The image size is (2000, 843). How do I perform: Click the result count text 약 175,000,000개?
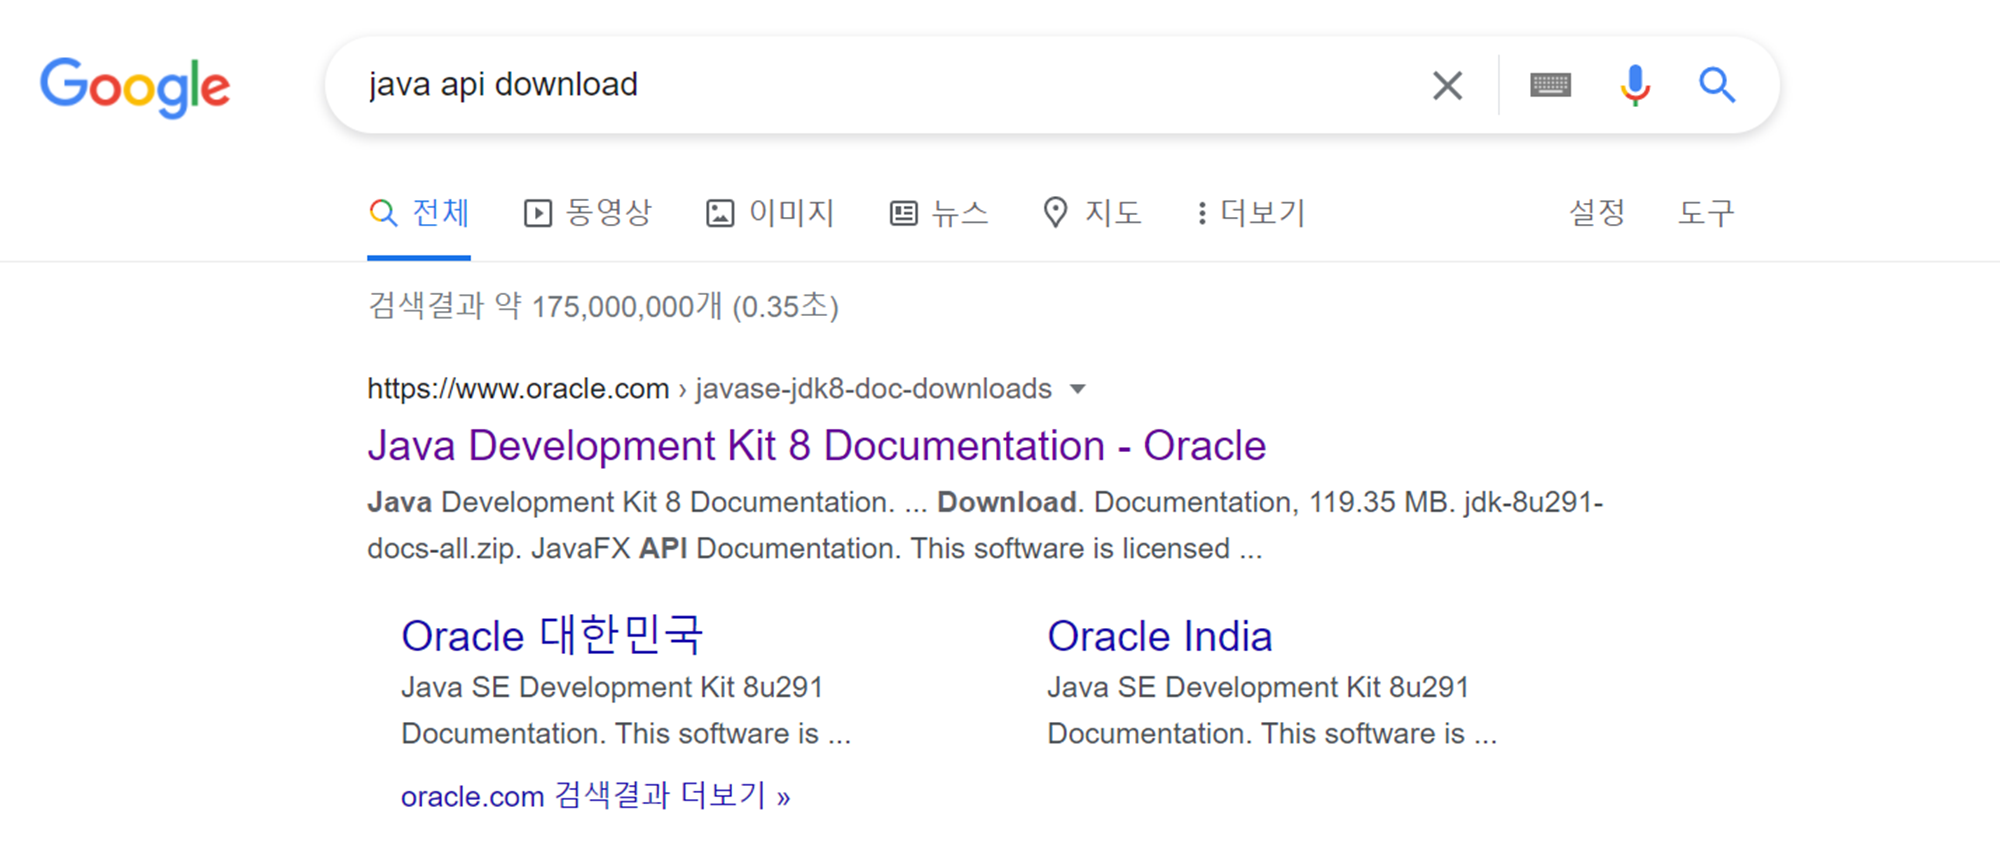(608, 306)
